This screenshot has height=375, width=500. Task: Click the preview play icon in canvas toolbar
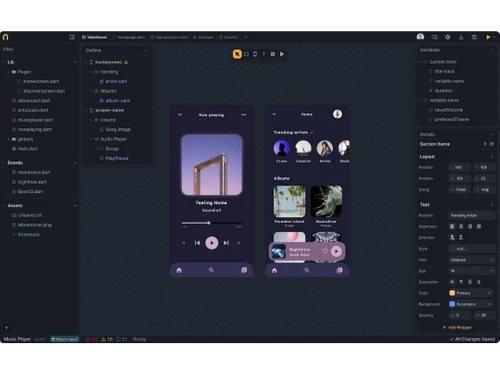pyautogui.click(x=282, y=54)
